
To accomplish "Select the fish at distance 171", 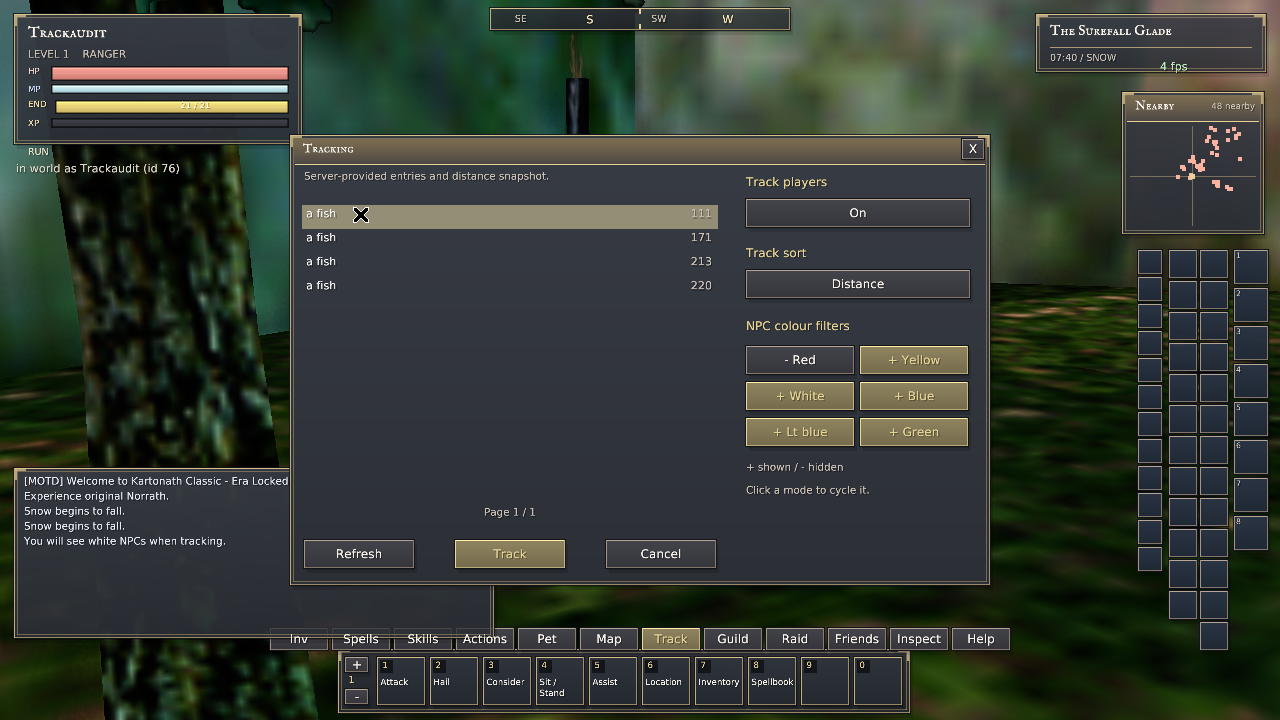I will point(510,237).
